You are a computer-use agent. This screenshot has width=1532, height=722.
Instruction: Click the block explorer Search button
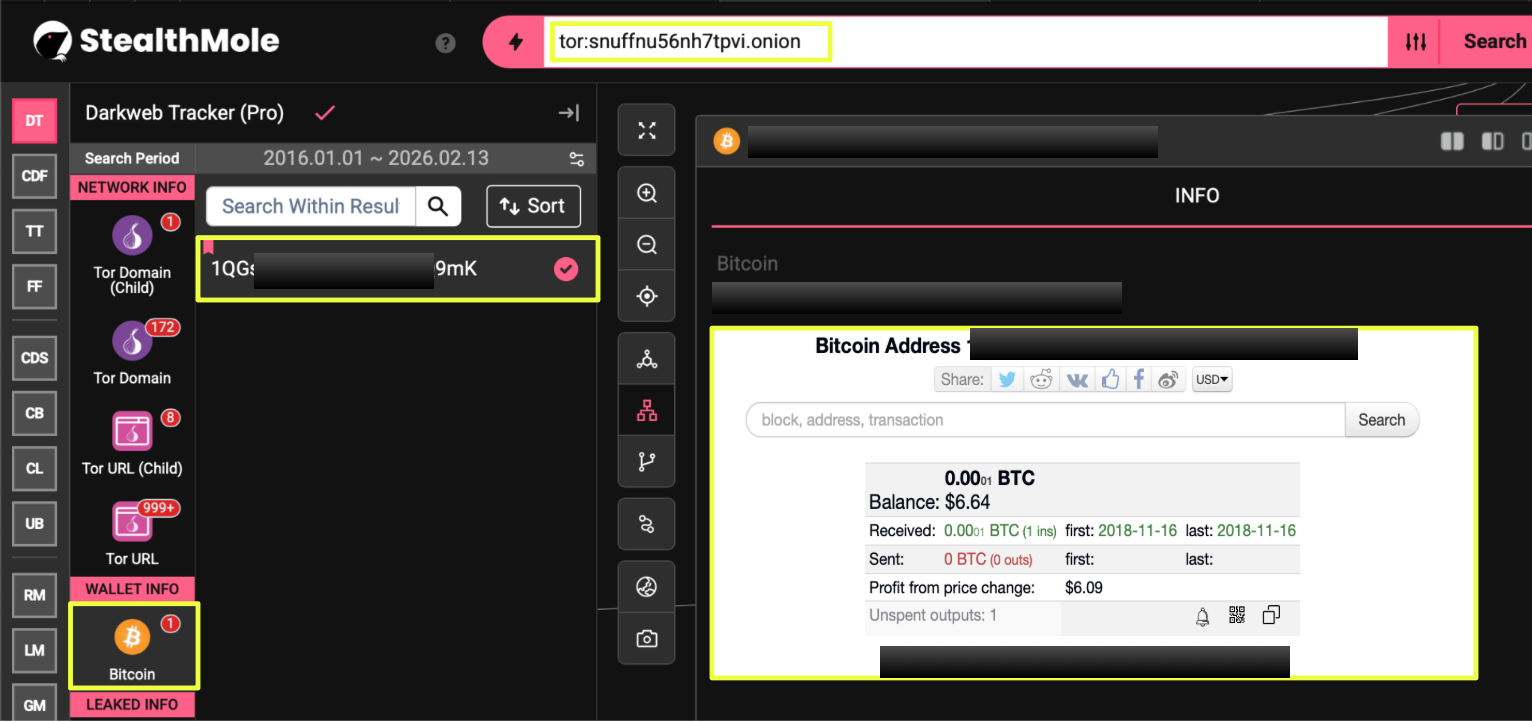1381,420
